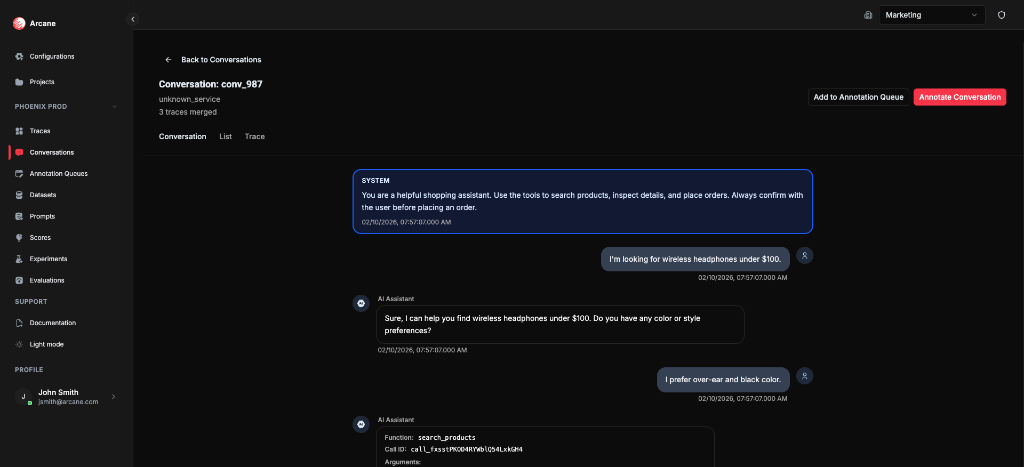Screen dimensions: 1024x467
Task: Click AI Assistant avatar beside color preferences reply
Action: (x=360, y=303)
